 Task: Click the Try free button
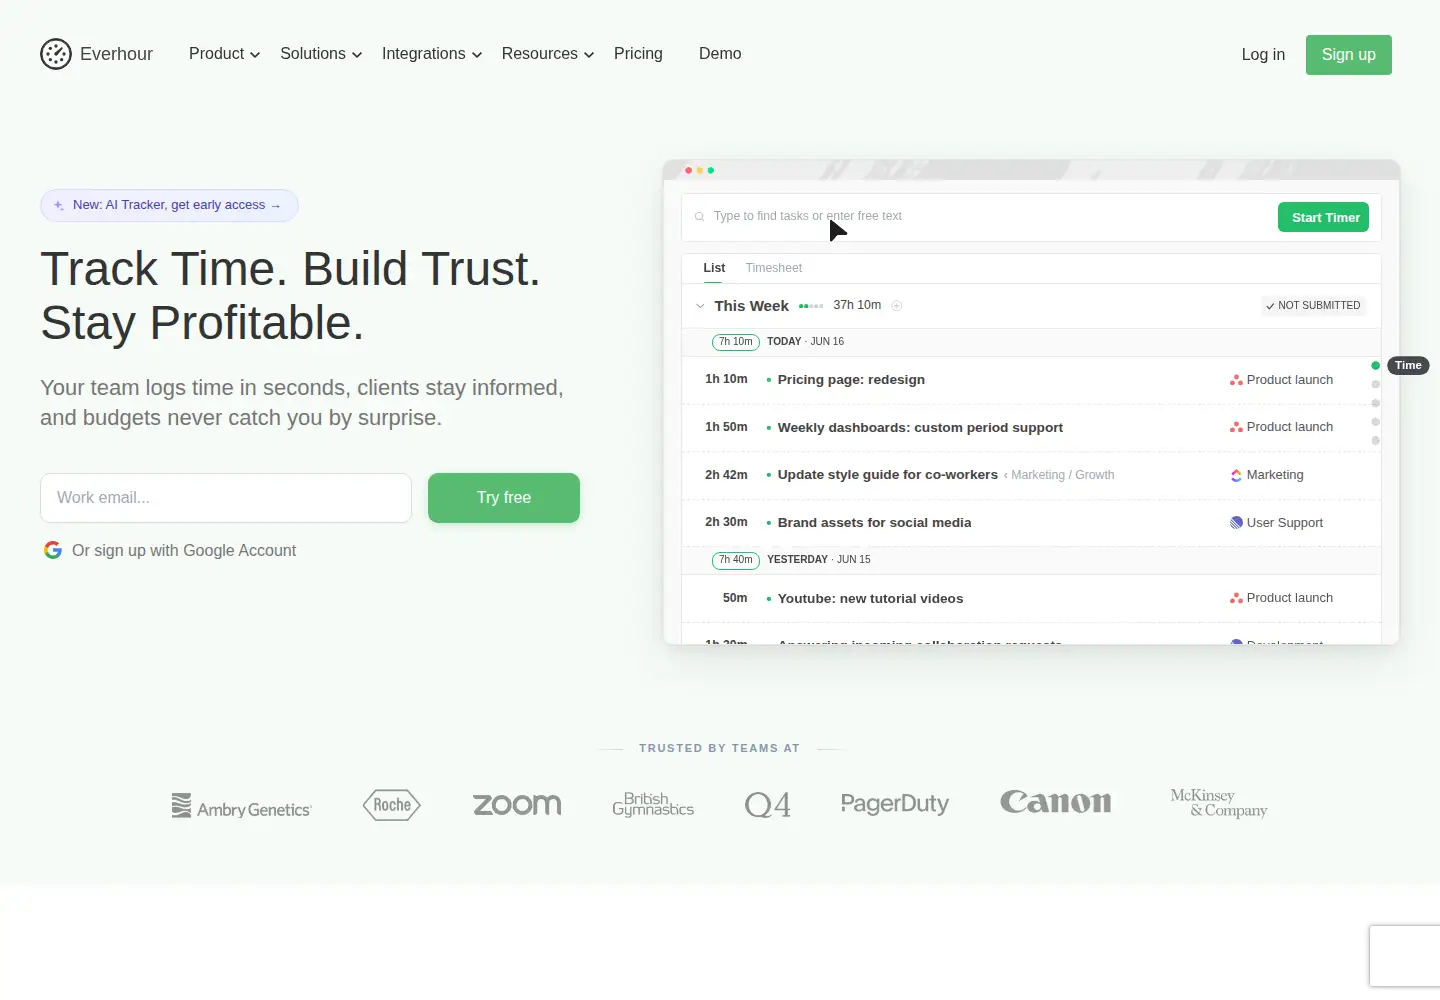[x=504, y=498]
